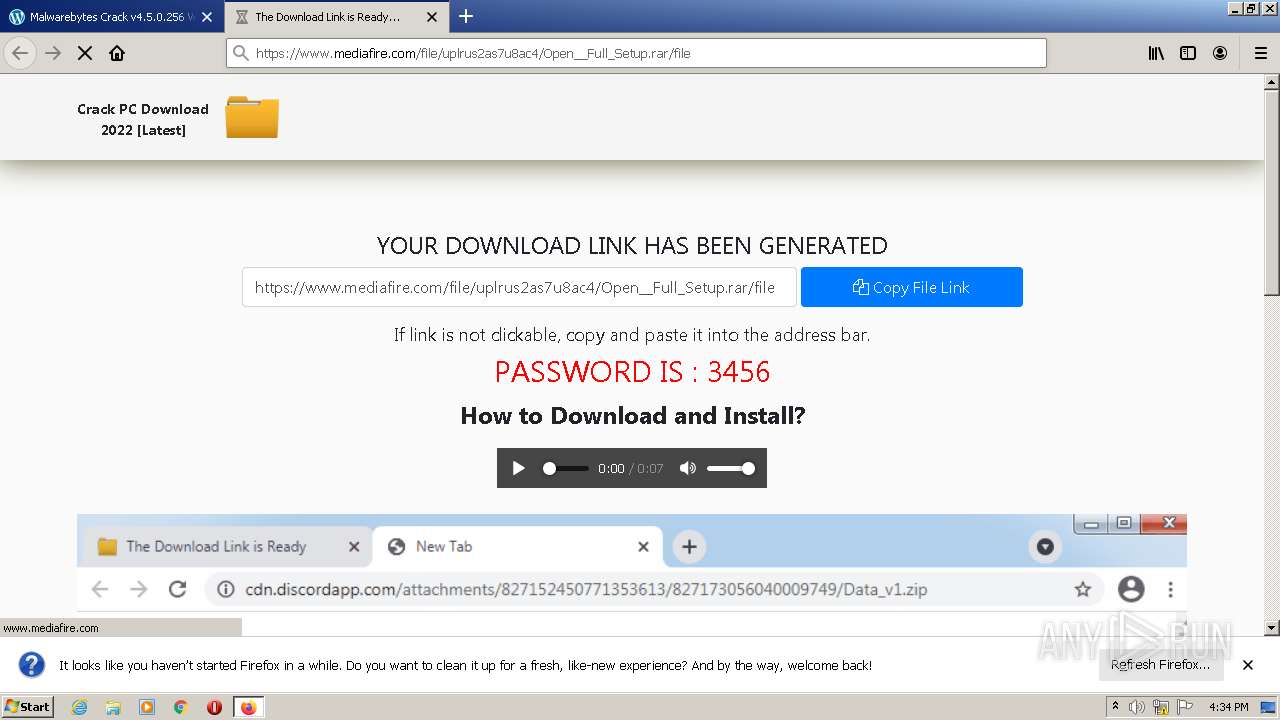Click the tutorial screenshot image
The width and height of the screenshot is (1280, 720).
[x=632, y=574]
